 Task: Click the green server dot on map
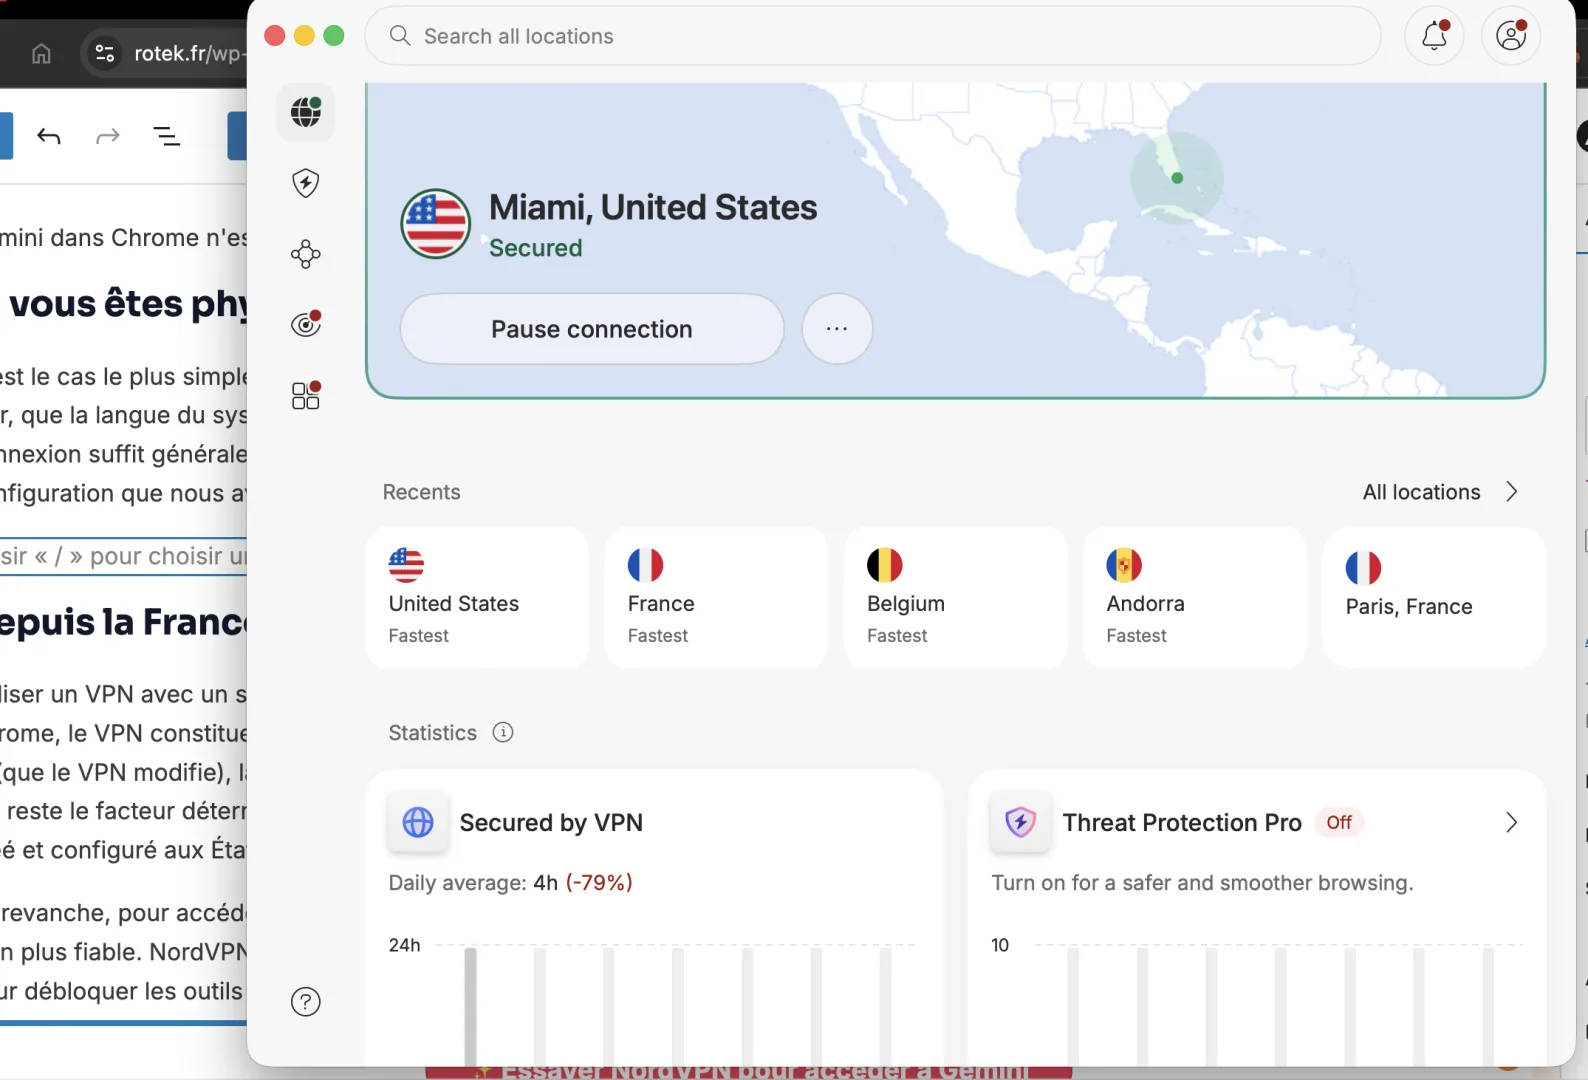click(1177, 178)
